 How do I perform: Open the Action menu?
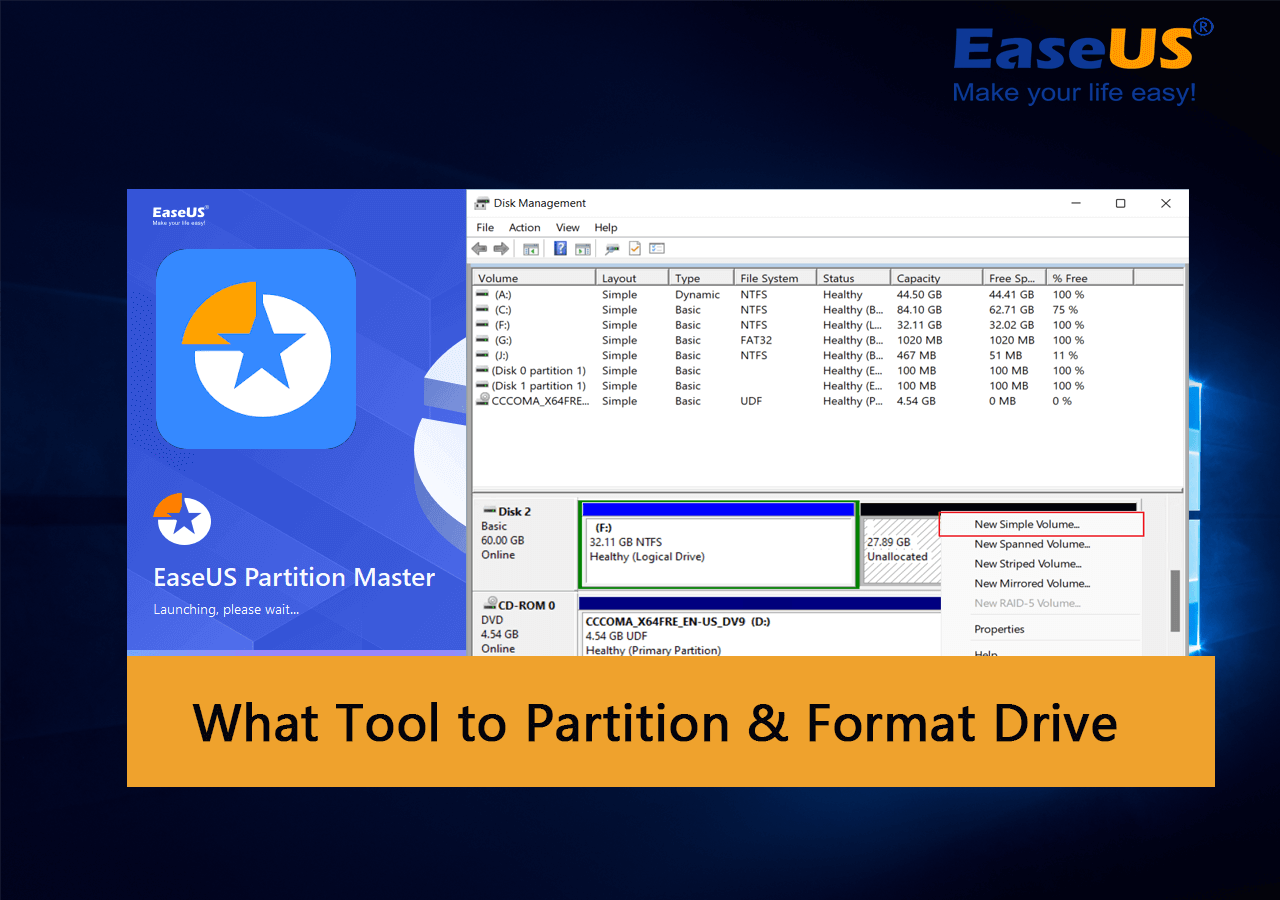click(524, 227)
